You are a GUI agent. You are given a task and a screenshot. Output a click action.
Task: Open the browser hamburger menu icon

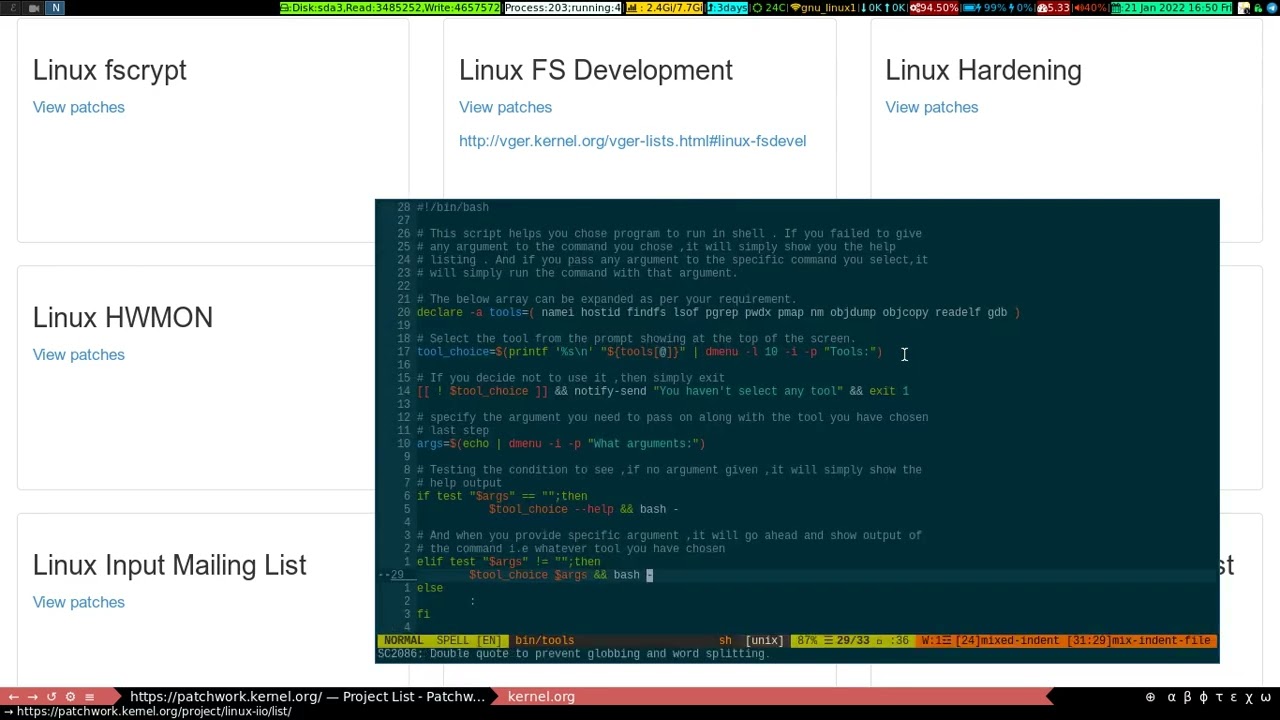click(89, 697)
